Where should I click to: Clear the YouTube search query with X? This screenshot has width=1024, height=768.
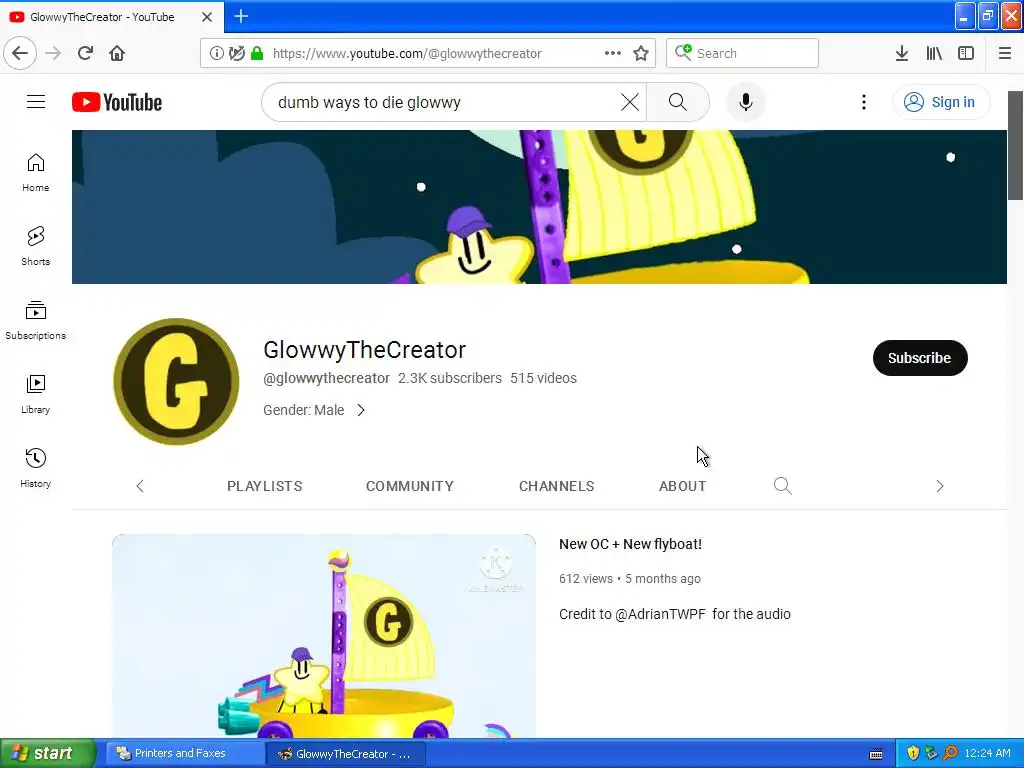pyautogui.click(x=630, y=102)
